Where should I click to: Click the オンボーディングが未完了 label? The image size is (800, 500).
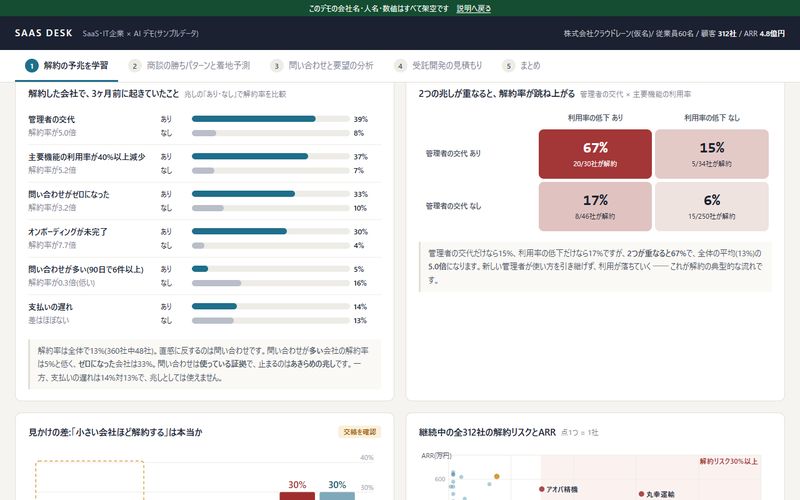point(68,232)
